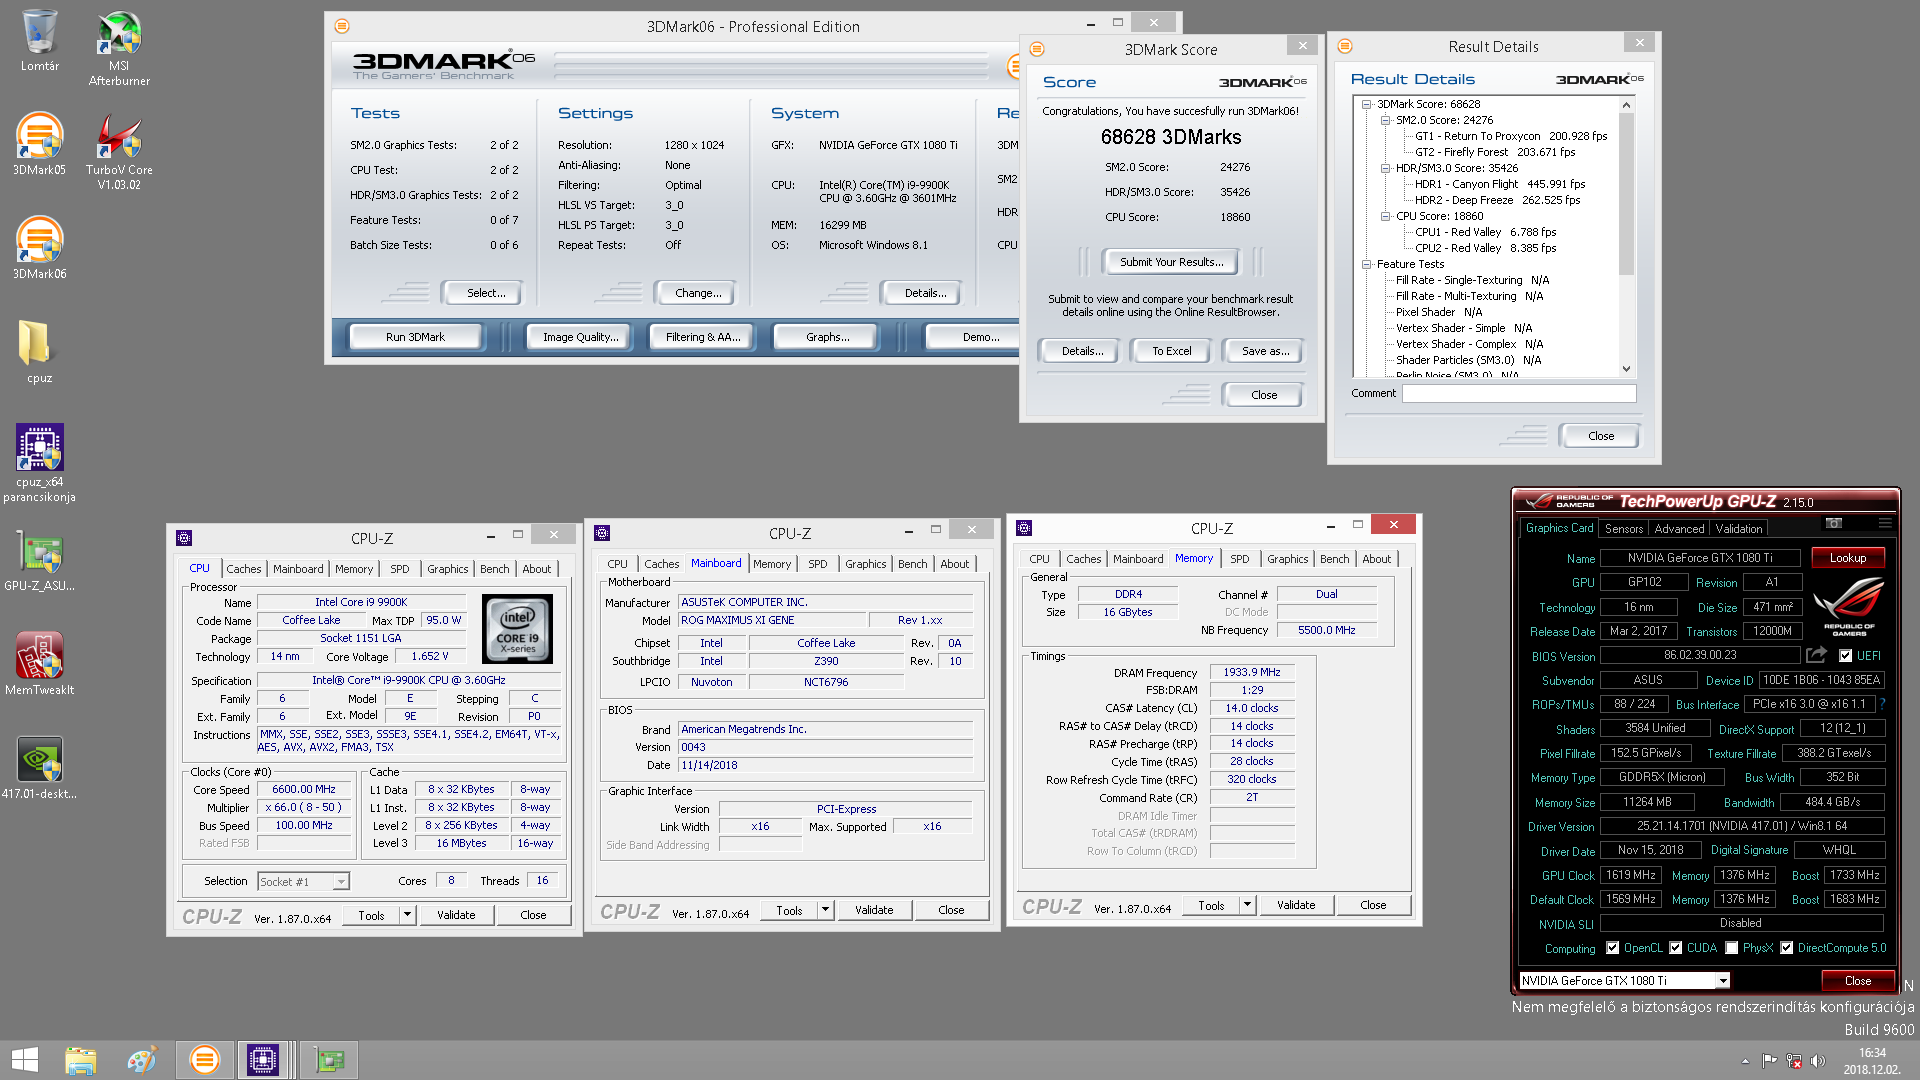Switch to 3DMark06 via taskbar icon
Viewport: 1920px width, 1080px height.
coord(204,1060)
